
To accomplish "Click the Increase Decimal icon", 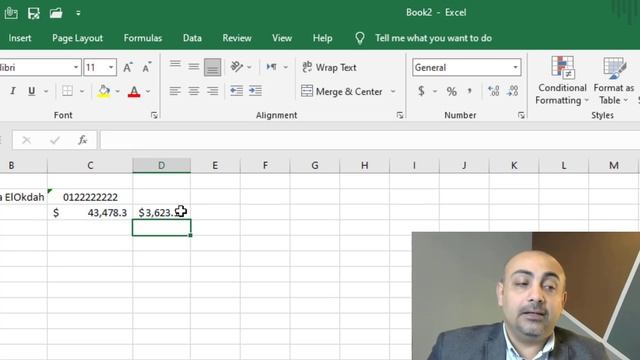I will (x=493, y=91).
